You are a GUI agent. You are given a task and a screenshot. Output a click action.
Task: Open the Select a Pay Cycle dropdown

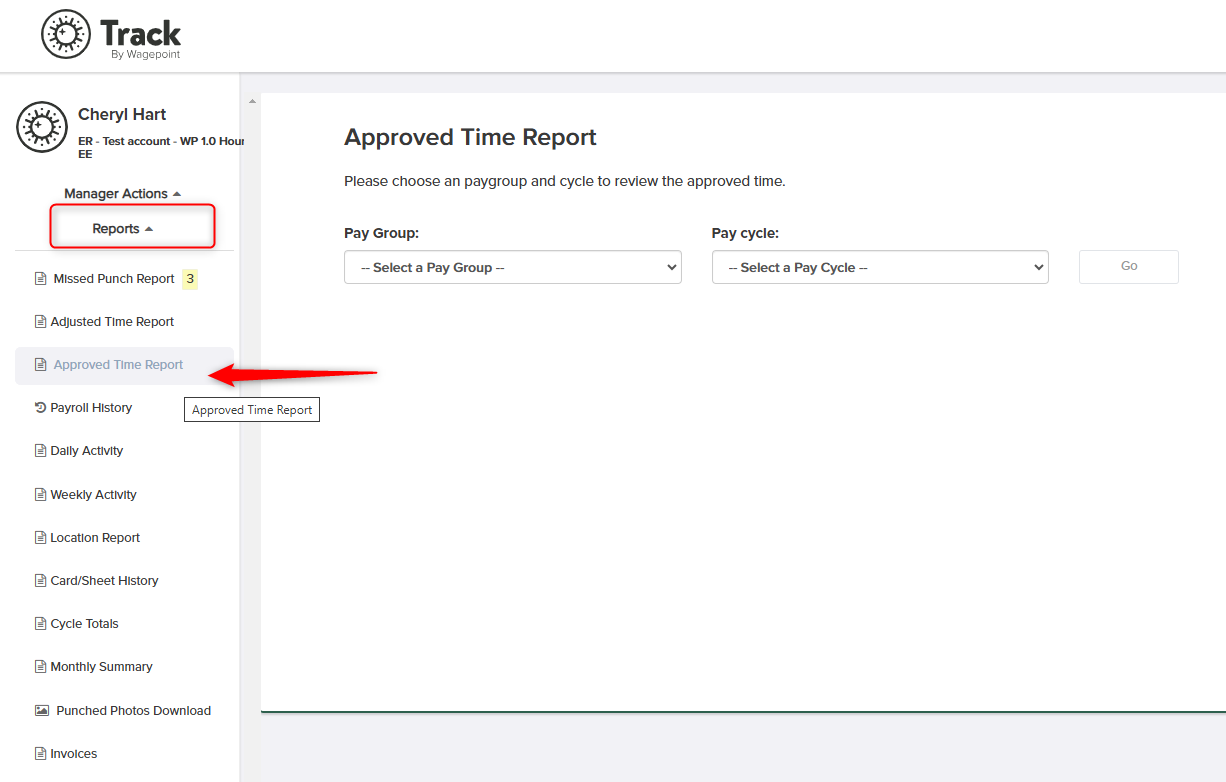880,267
